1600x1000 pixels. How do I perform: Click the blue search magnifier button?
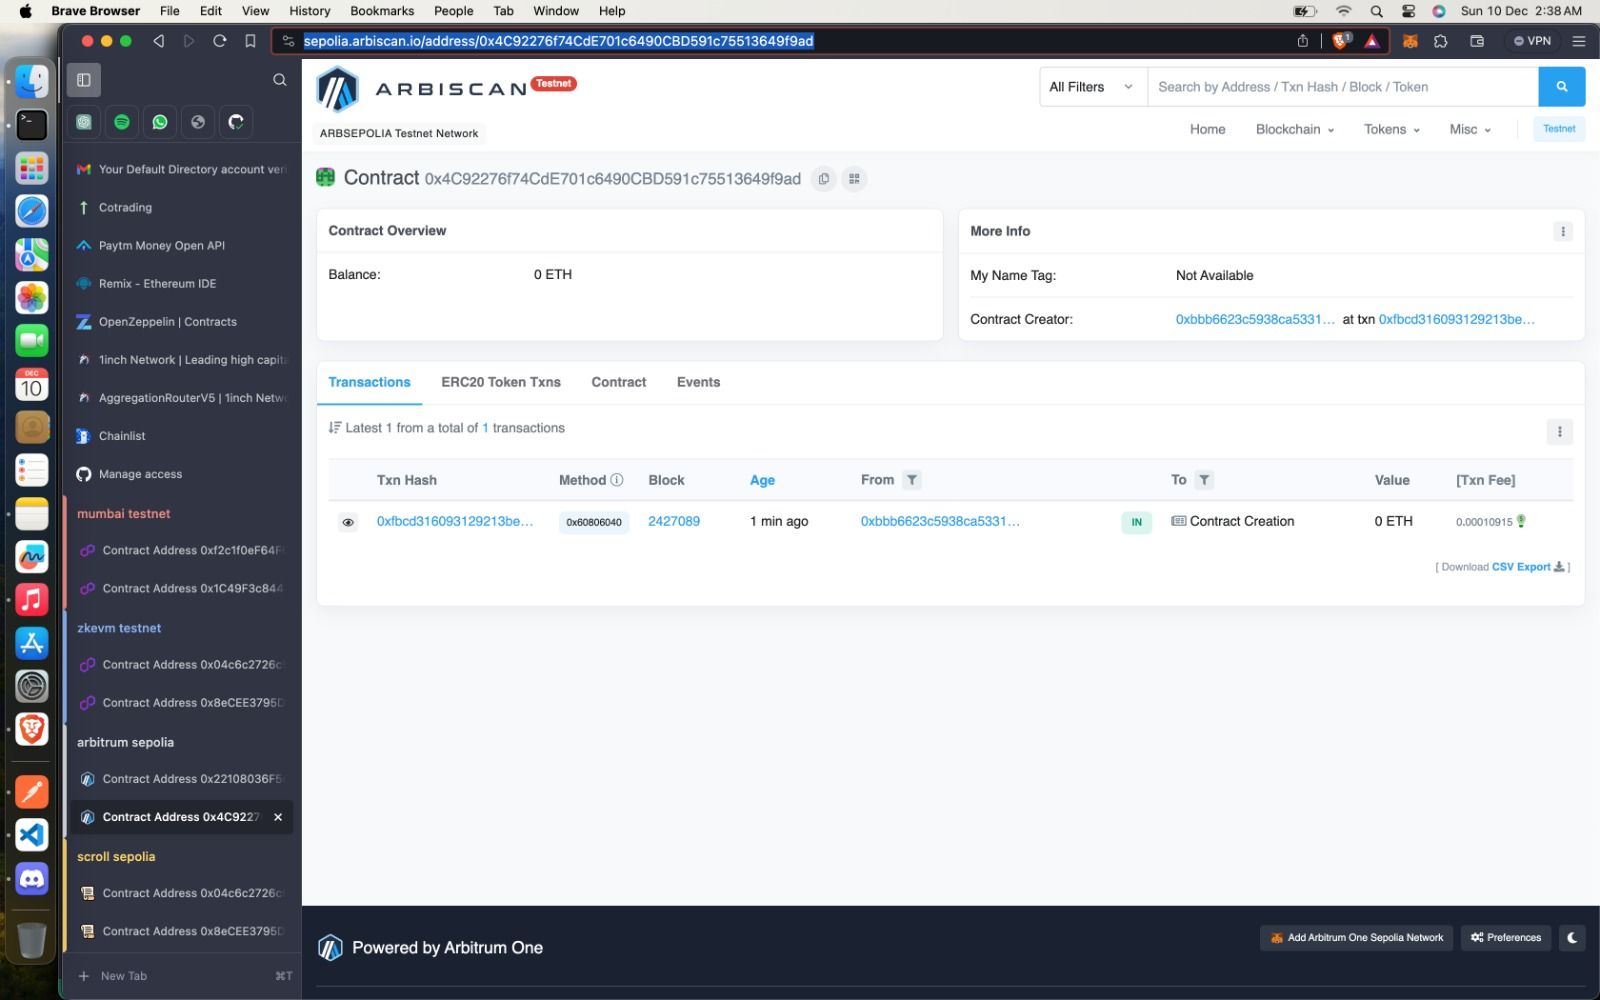[1561, 87]
